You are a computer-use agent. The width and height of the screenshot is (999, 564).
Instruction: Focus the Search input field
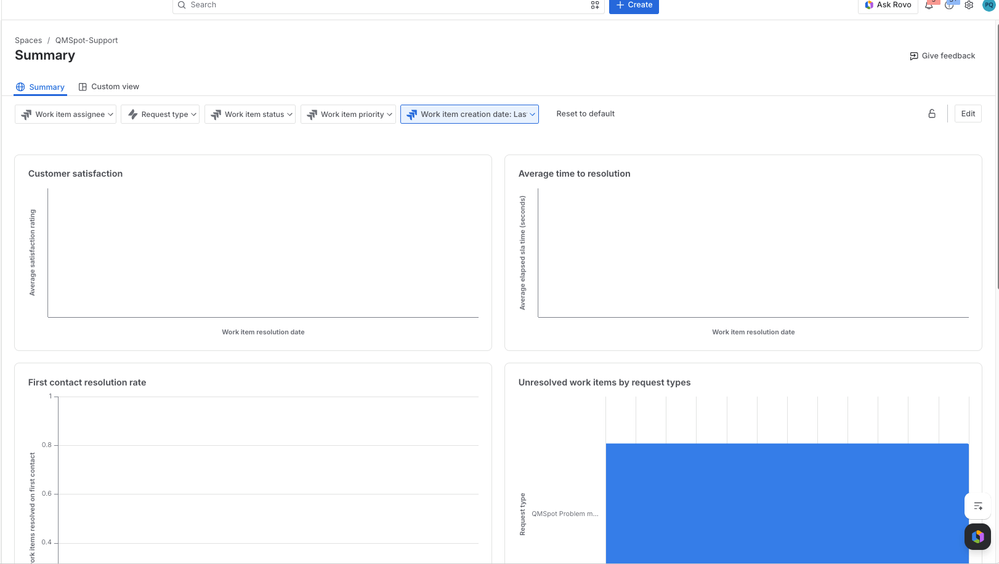pyautogui.click(x=387, y=5)
